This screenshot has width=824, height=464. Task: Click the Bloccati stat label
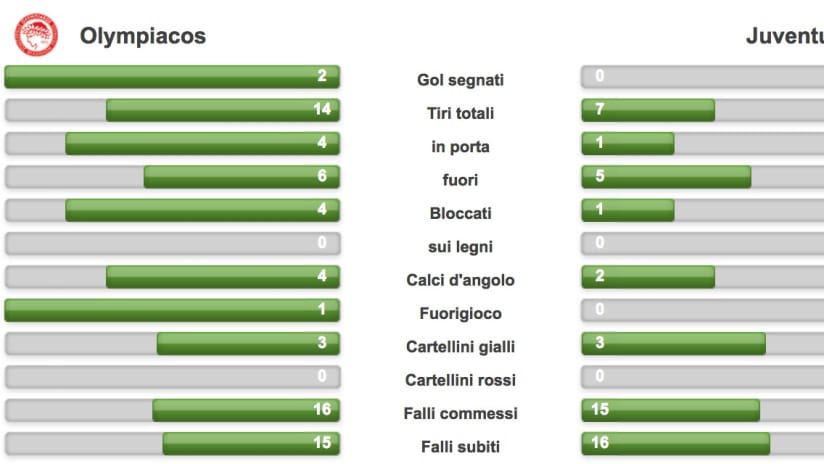click(x=460, y=213)
